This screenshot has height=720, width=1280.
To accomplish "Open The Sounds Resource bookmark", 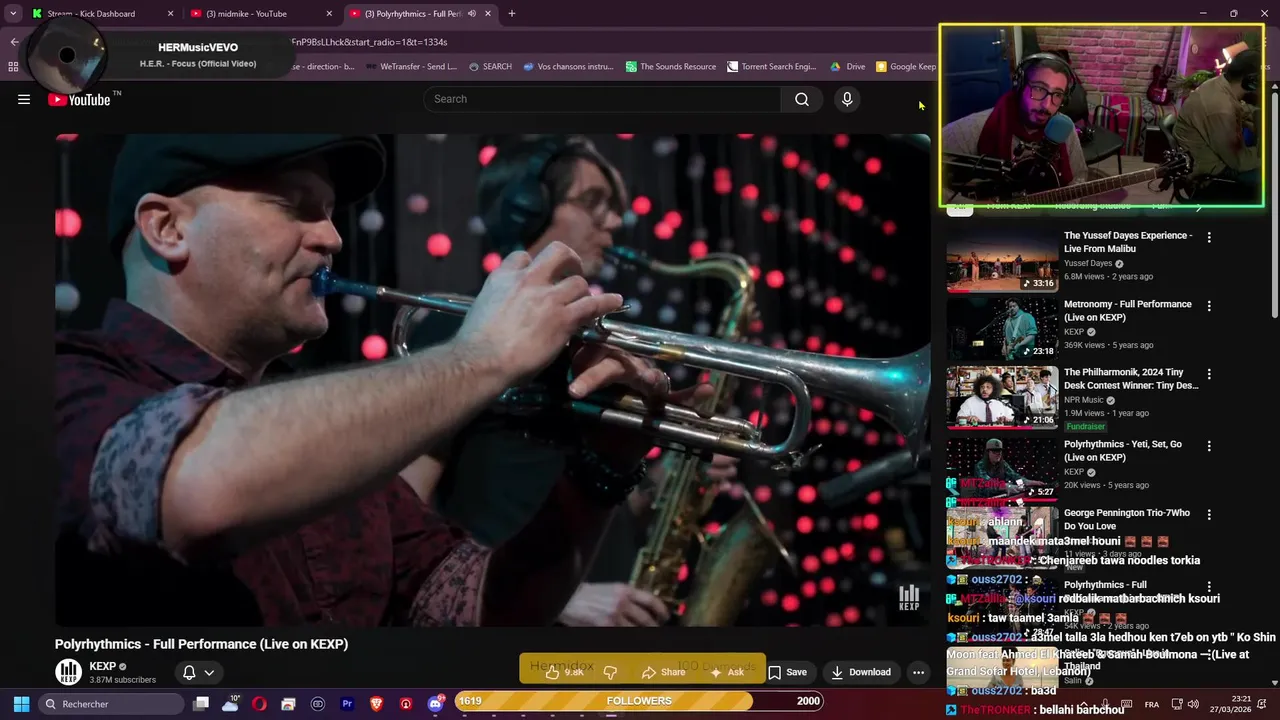I will pos(671,67).
